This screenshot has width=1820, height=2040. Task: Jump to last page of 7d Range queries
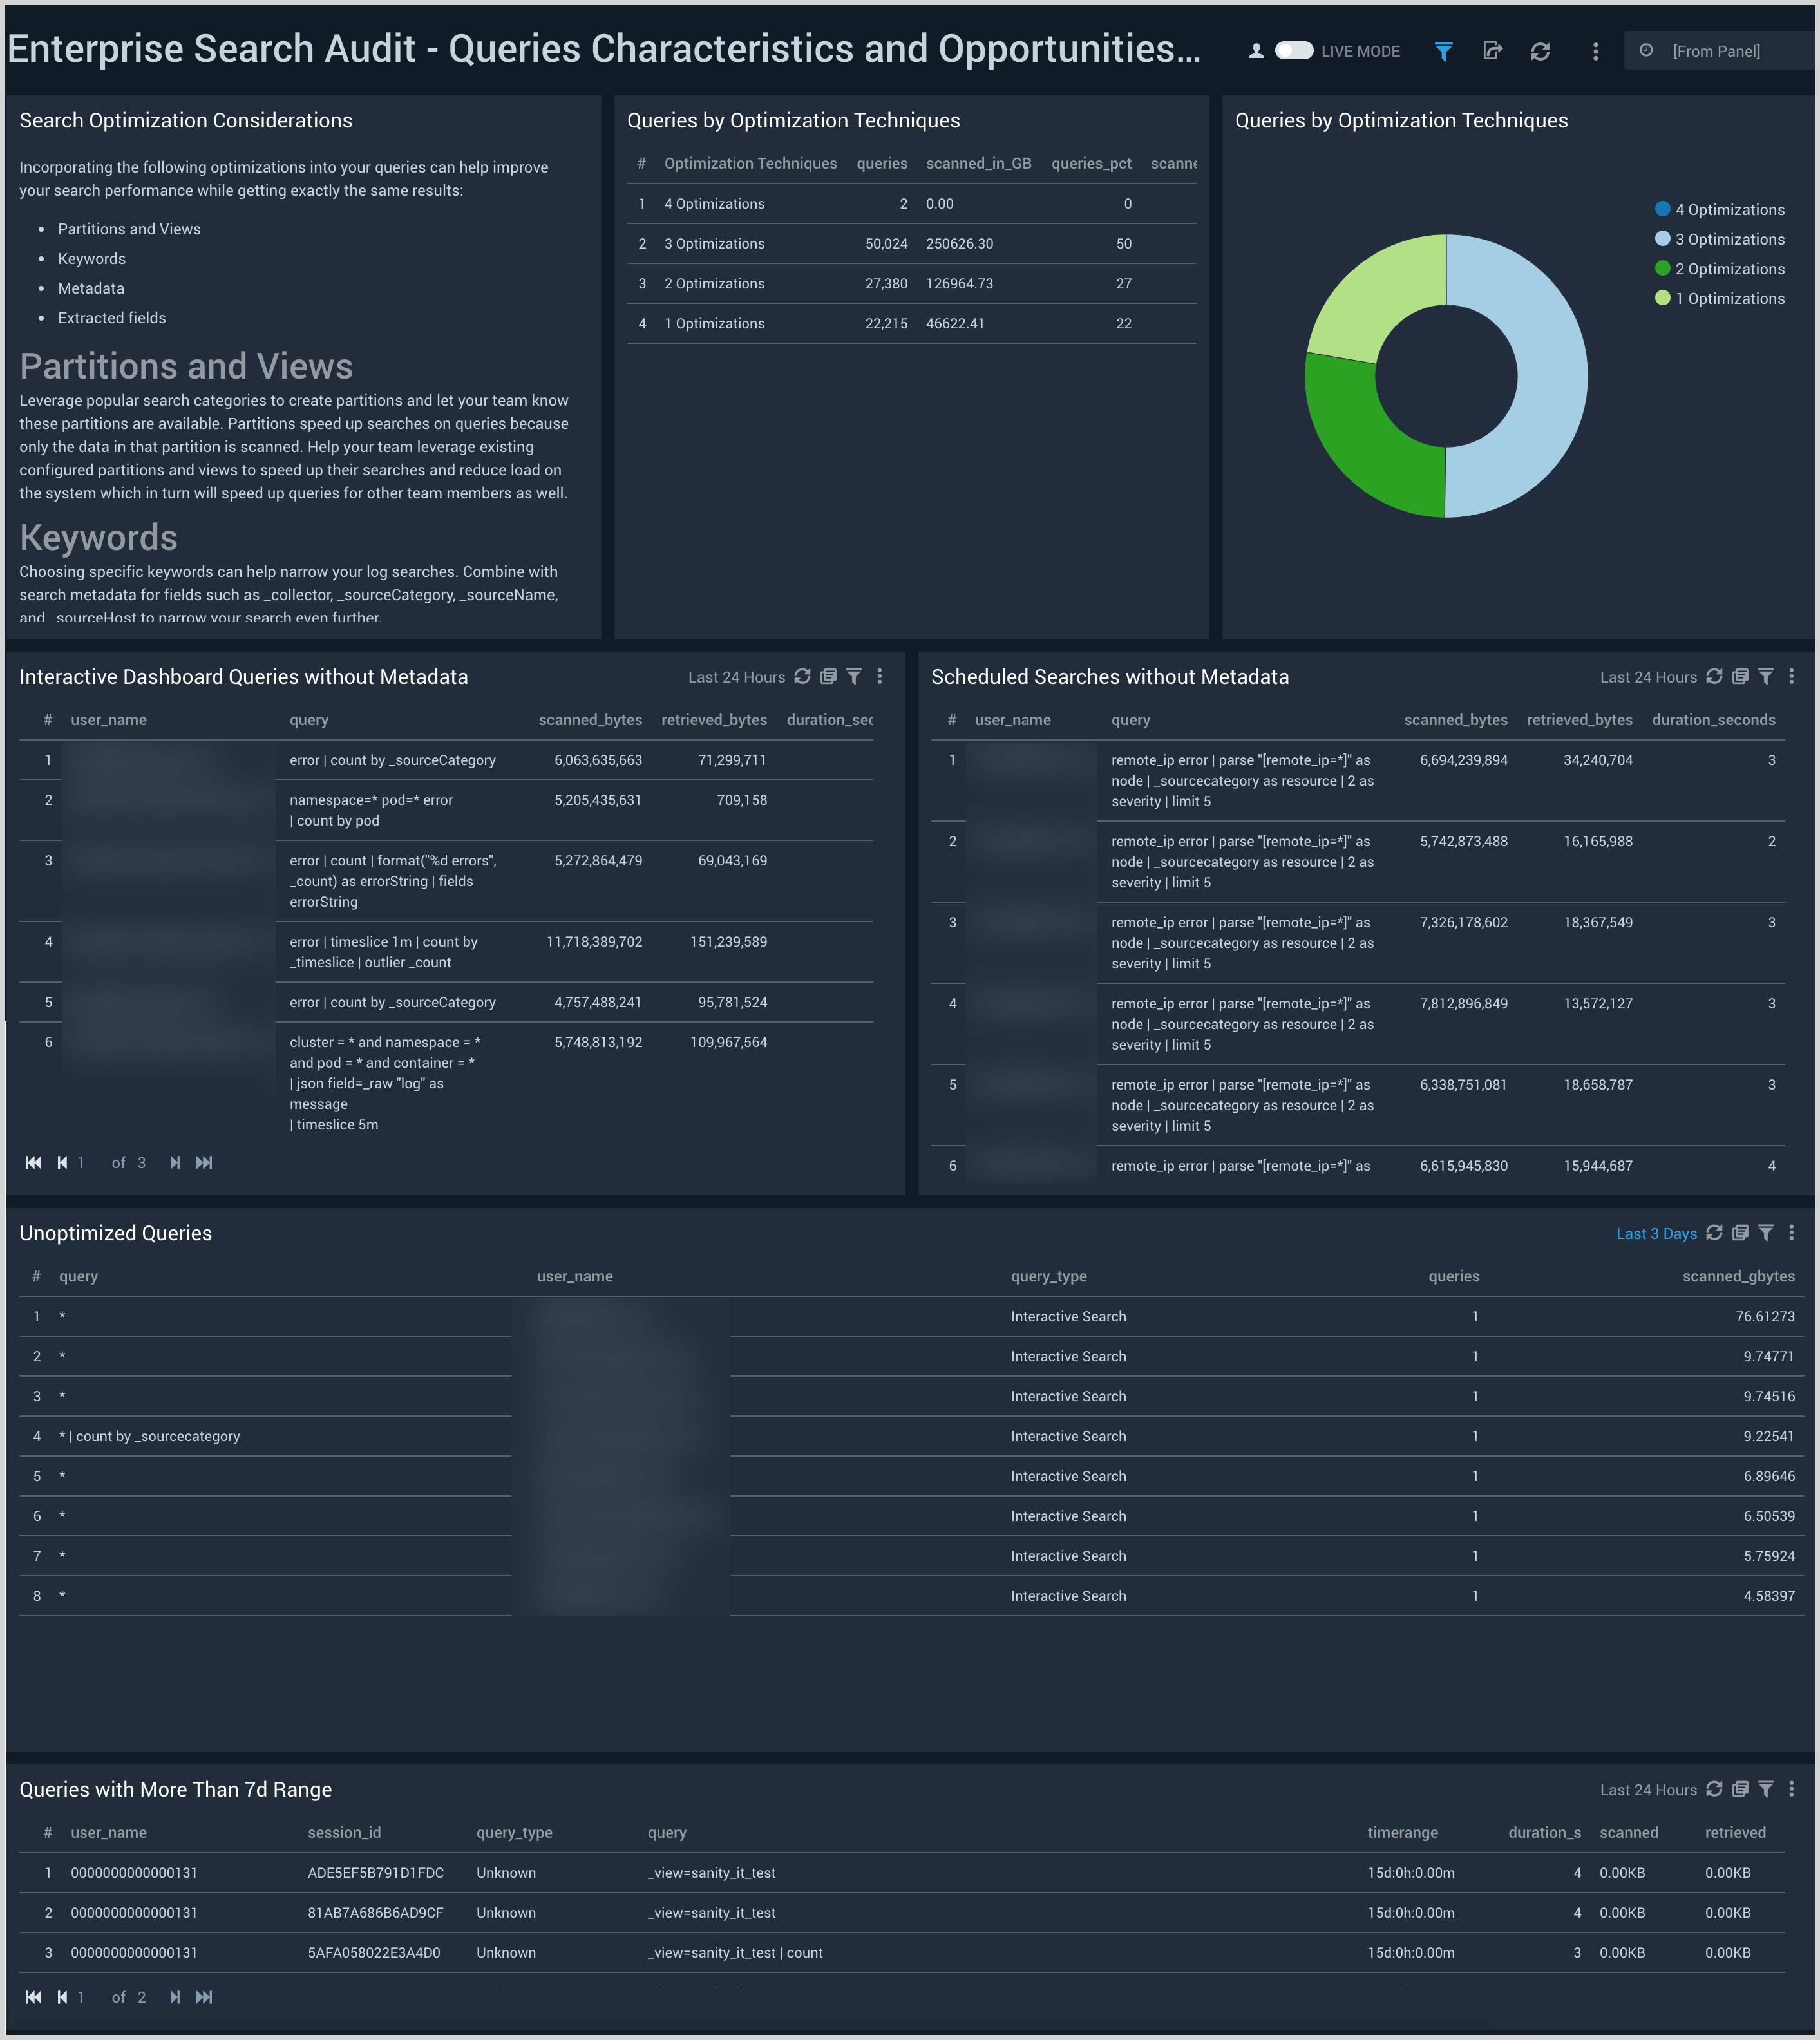[x=204, y=1997]
